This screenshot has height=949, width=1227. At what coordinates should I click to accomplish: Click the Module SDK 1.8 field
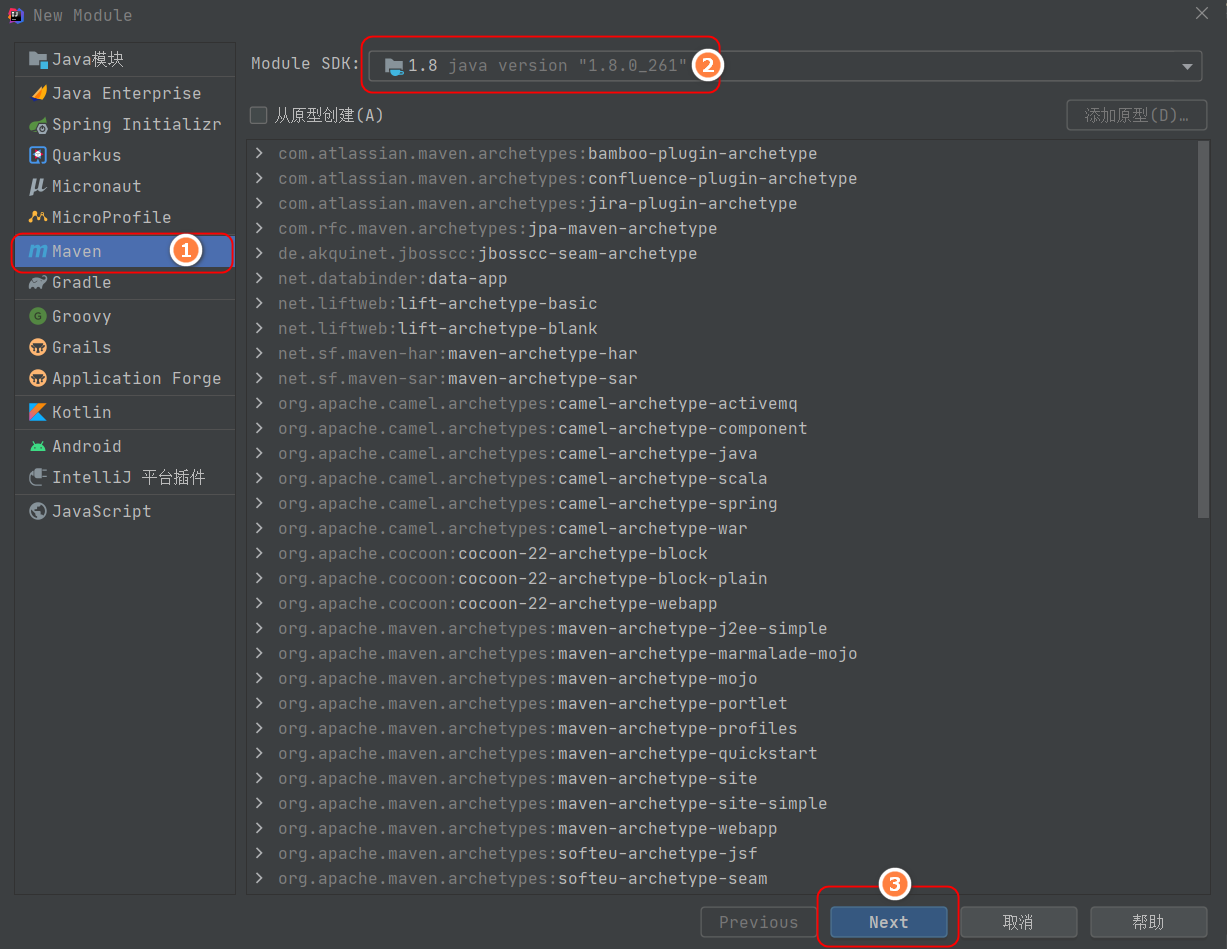coord(786,66)
